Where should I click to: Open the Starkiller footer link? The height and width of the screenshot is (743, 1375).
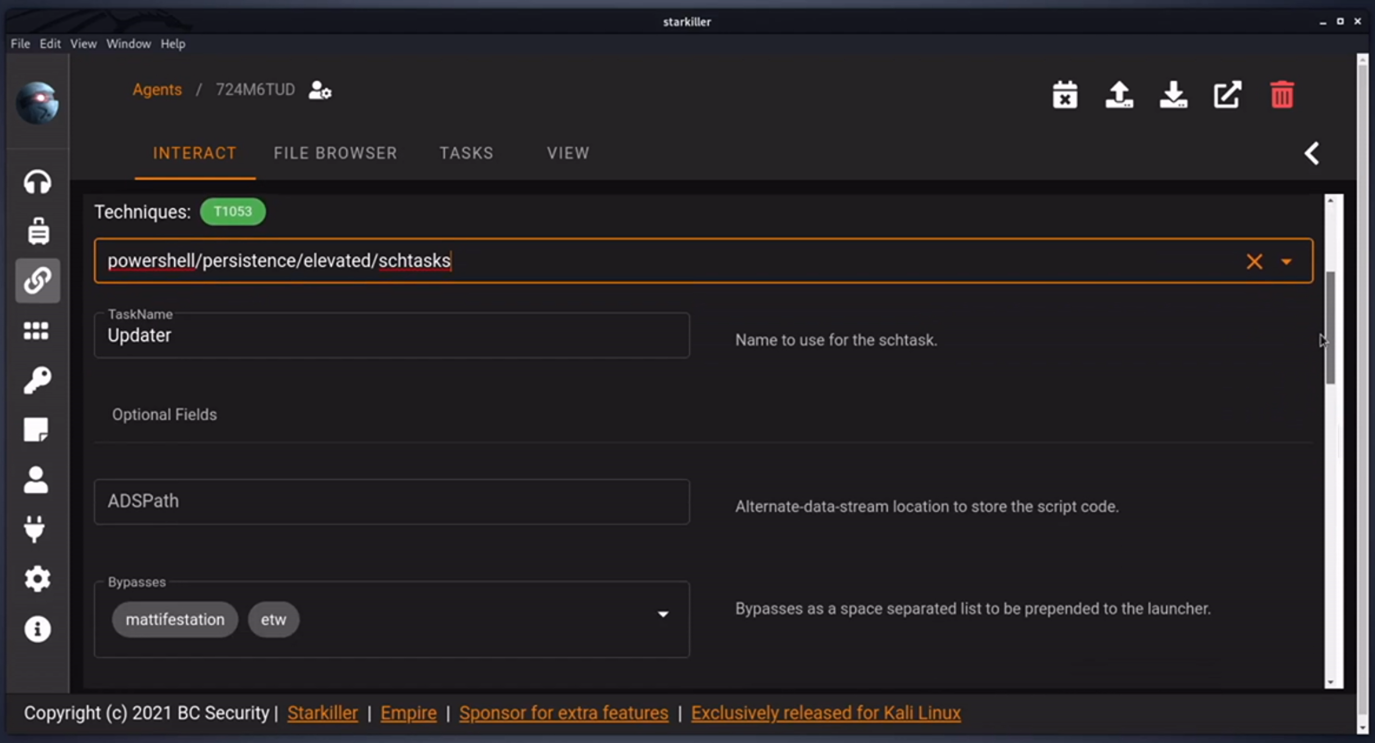pyautogui.click(x=322, y=713)
